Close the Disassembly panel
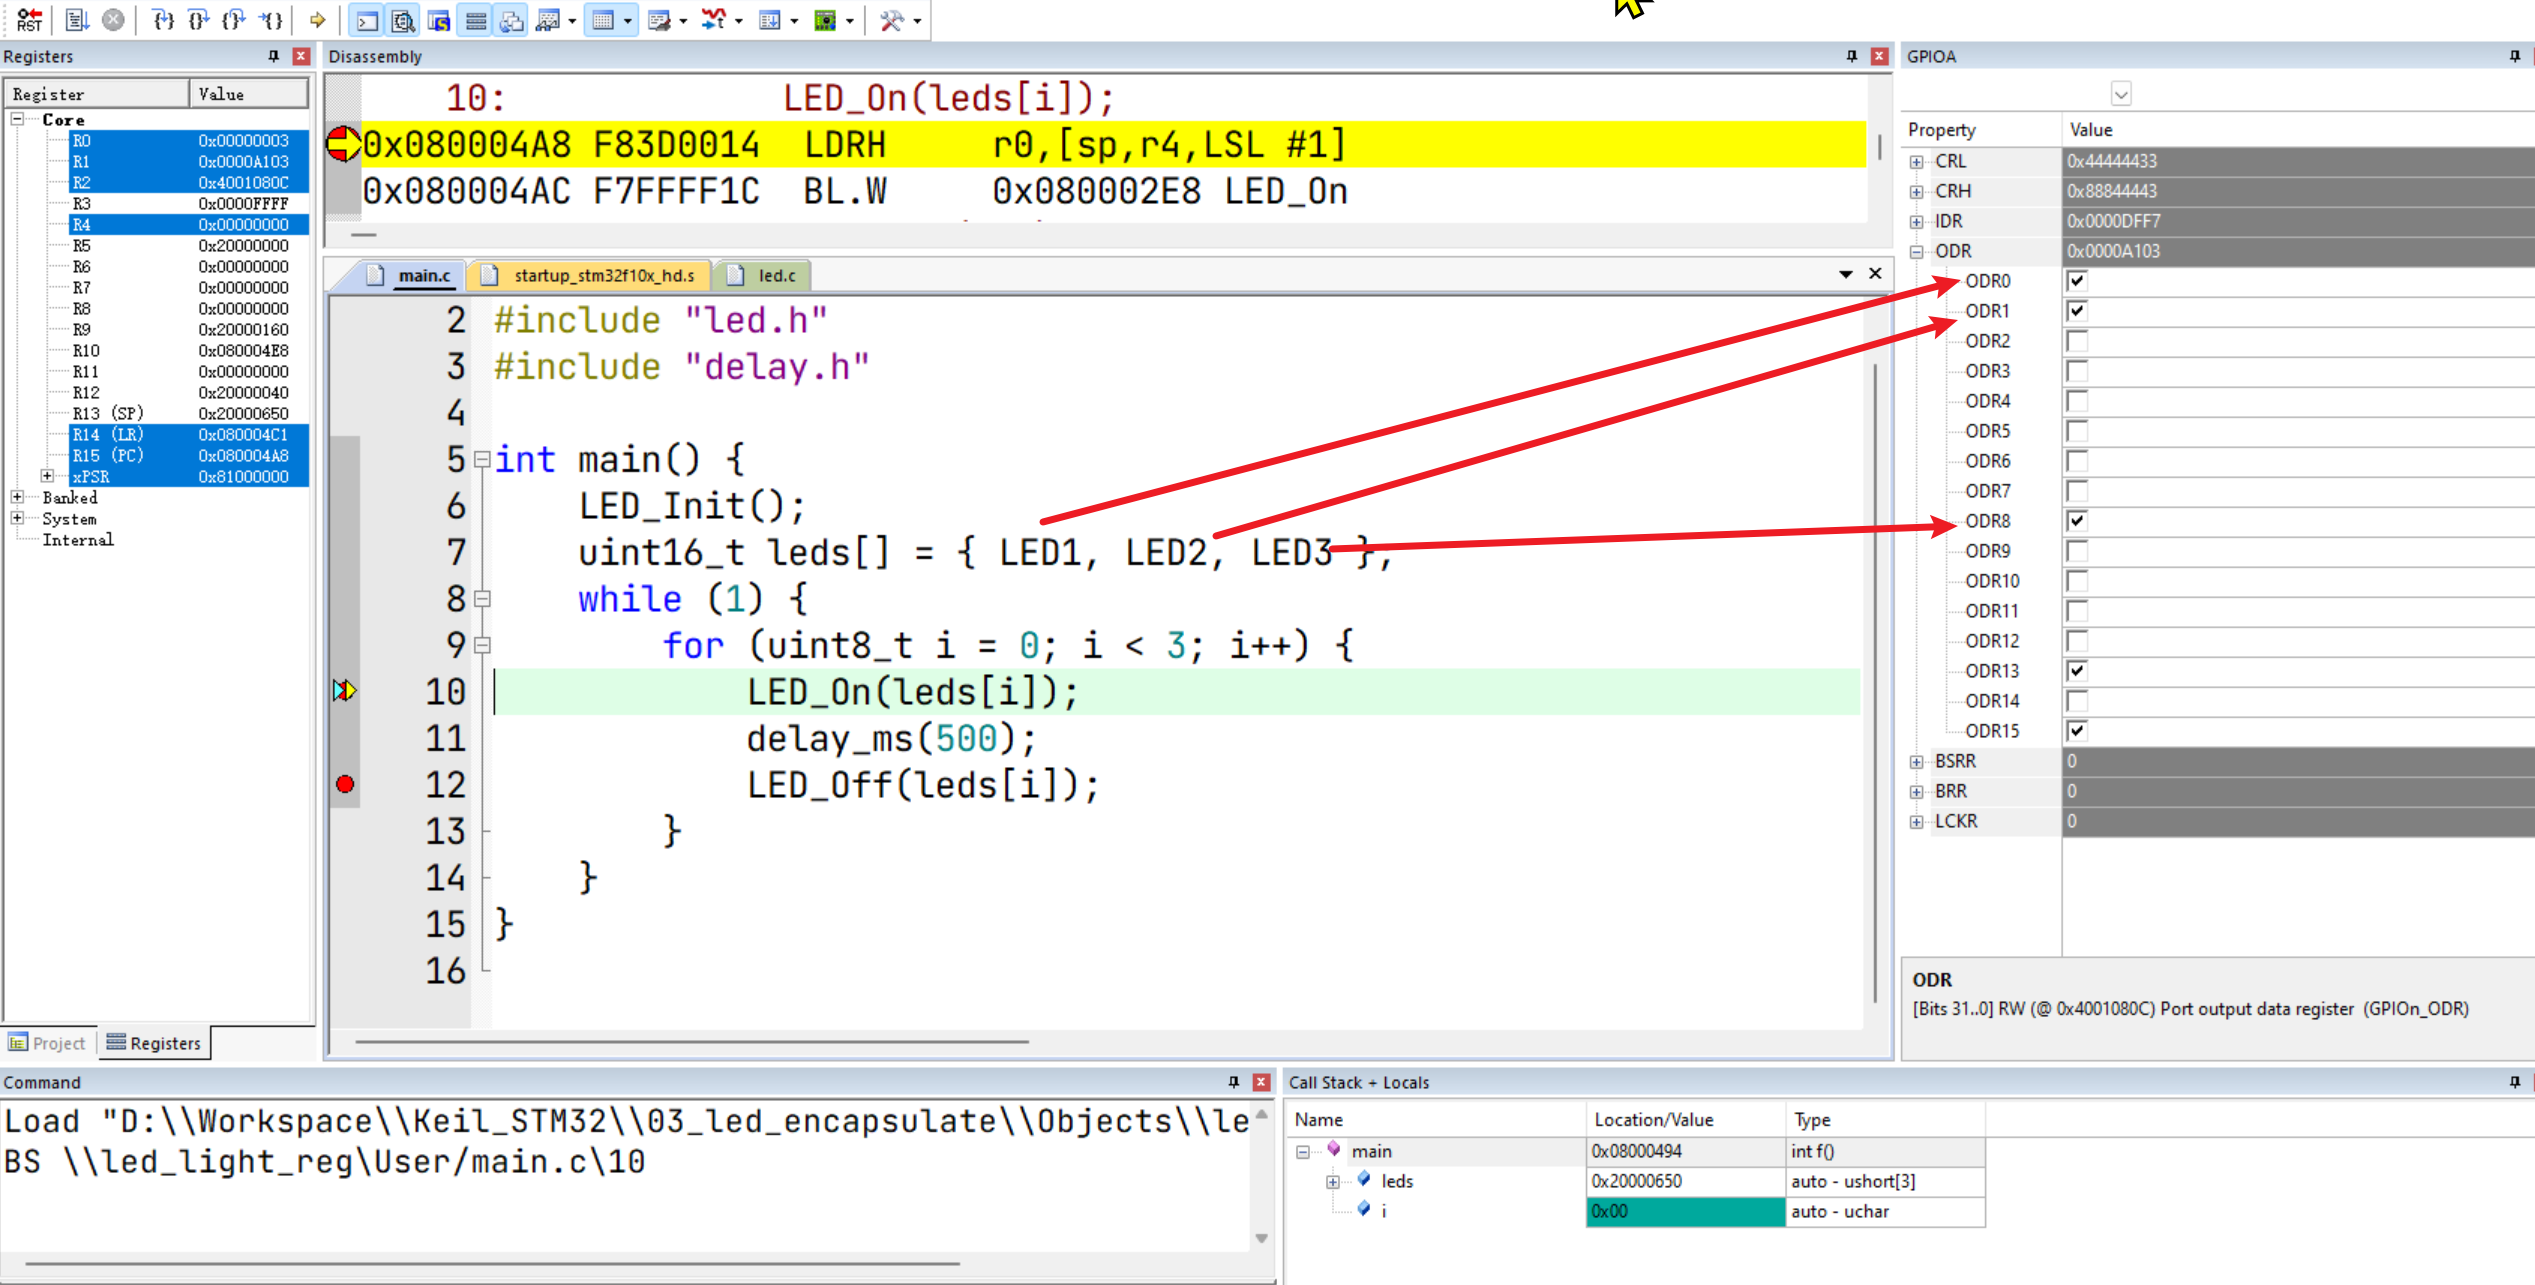The height and width of the screenshot is (1285, 2535). click(x=1879, y=56)
